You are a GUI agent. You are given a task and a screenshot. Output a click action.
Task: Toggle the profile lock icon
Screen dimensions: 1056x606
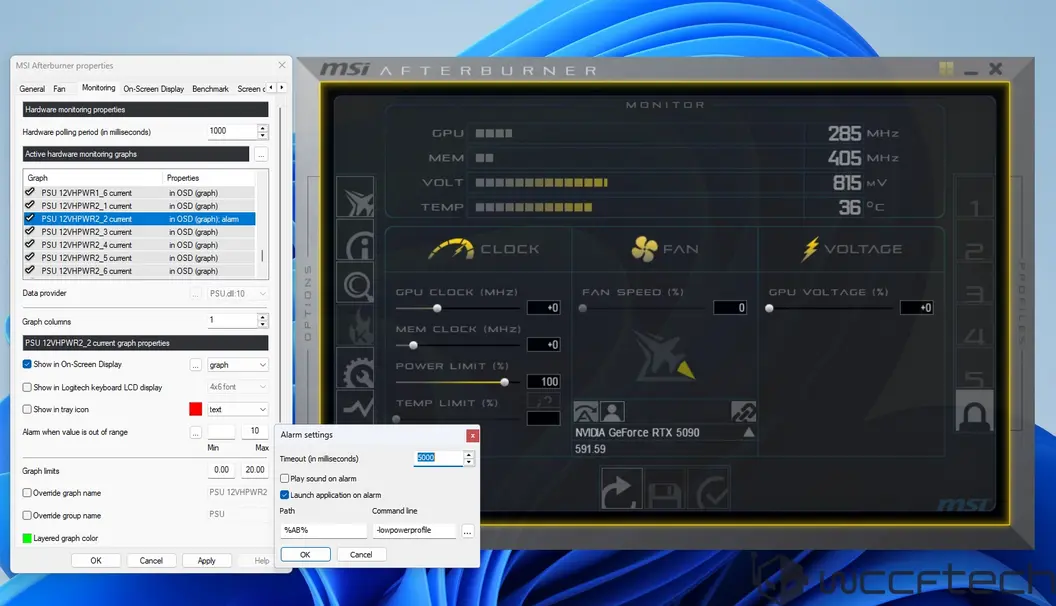[975, 412]
